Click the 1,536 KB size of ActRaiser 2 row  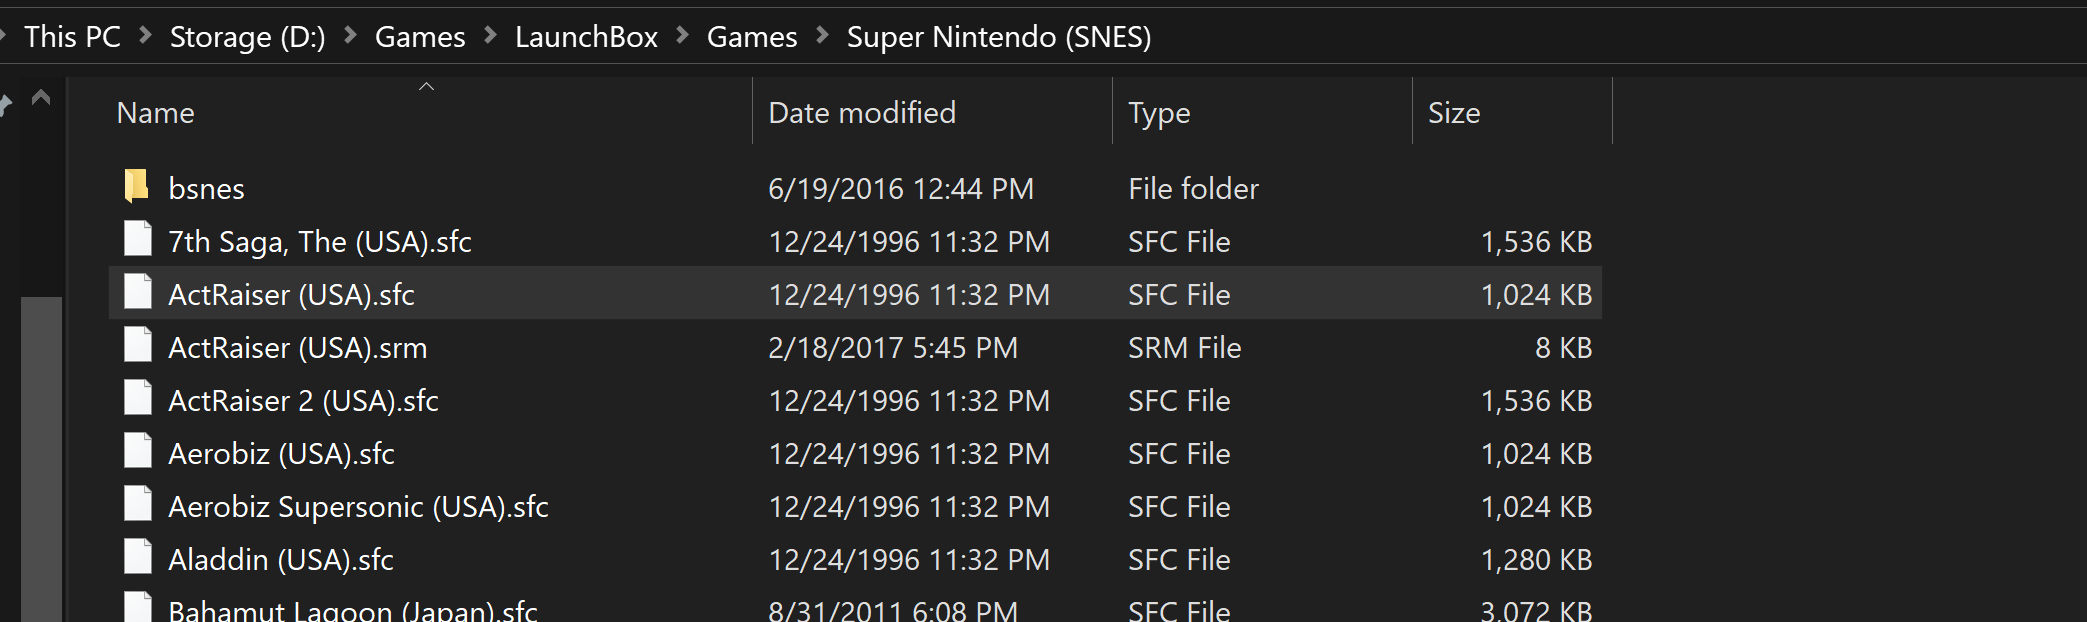tap(1536, 400)
